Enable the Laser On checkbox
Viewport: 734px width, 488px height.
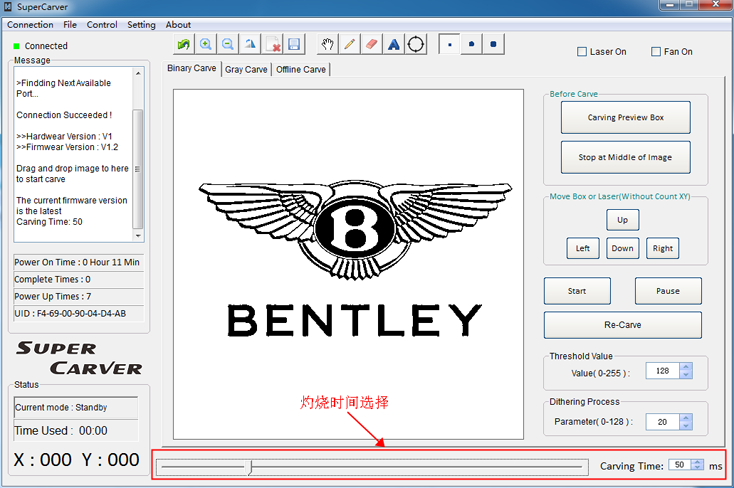pyautogui.click(x=582, y=52)
